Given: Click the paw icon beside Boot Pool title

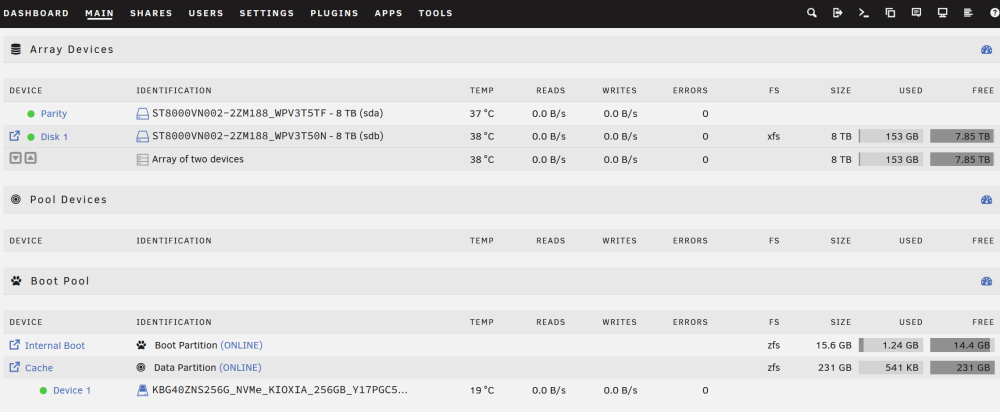Looking at the screenshot, I should click(16, 281).
